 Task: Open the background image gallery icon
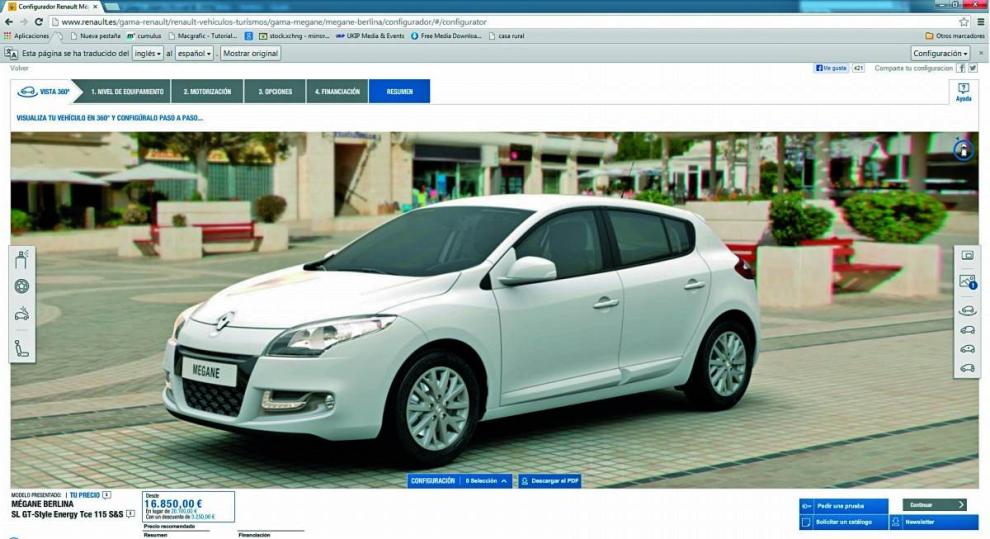(967, 281)
